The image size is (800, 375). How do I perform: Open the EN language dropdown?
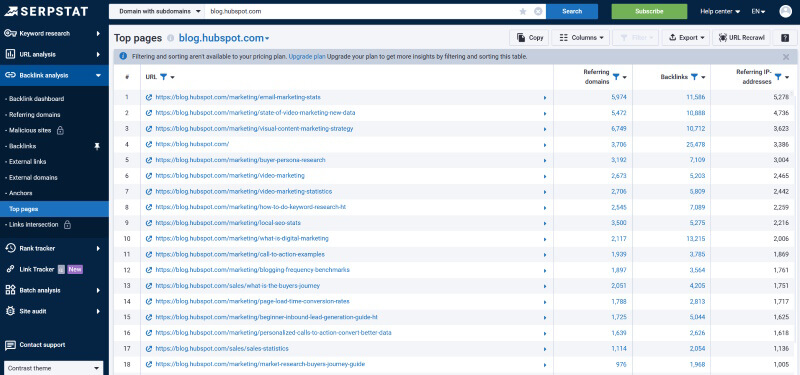click(758, 11)
